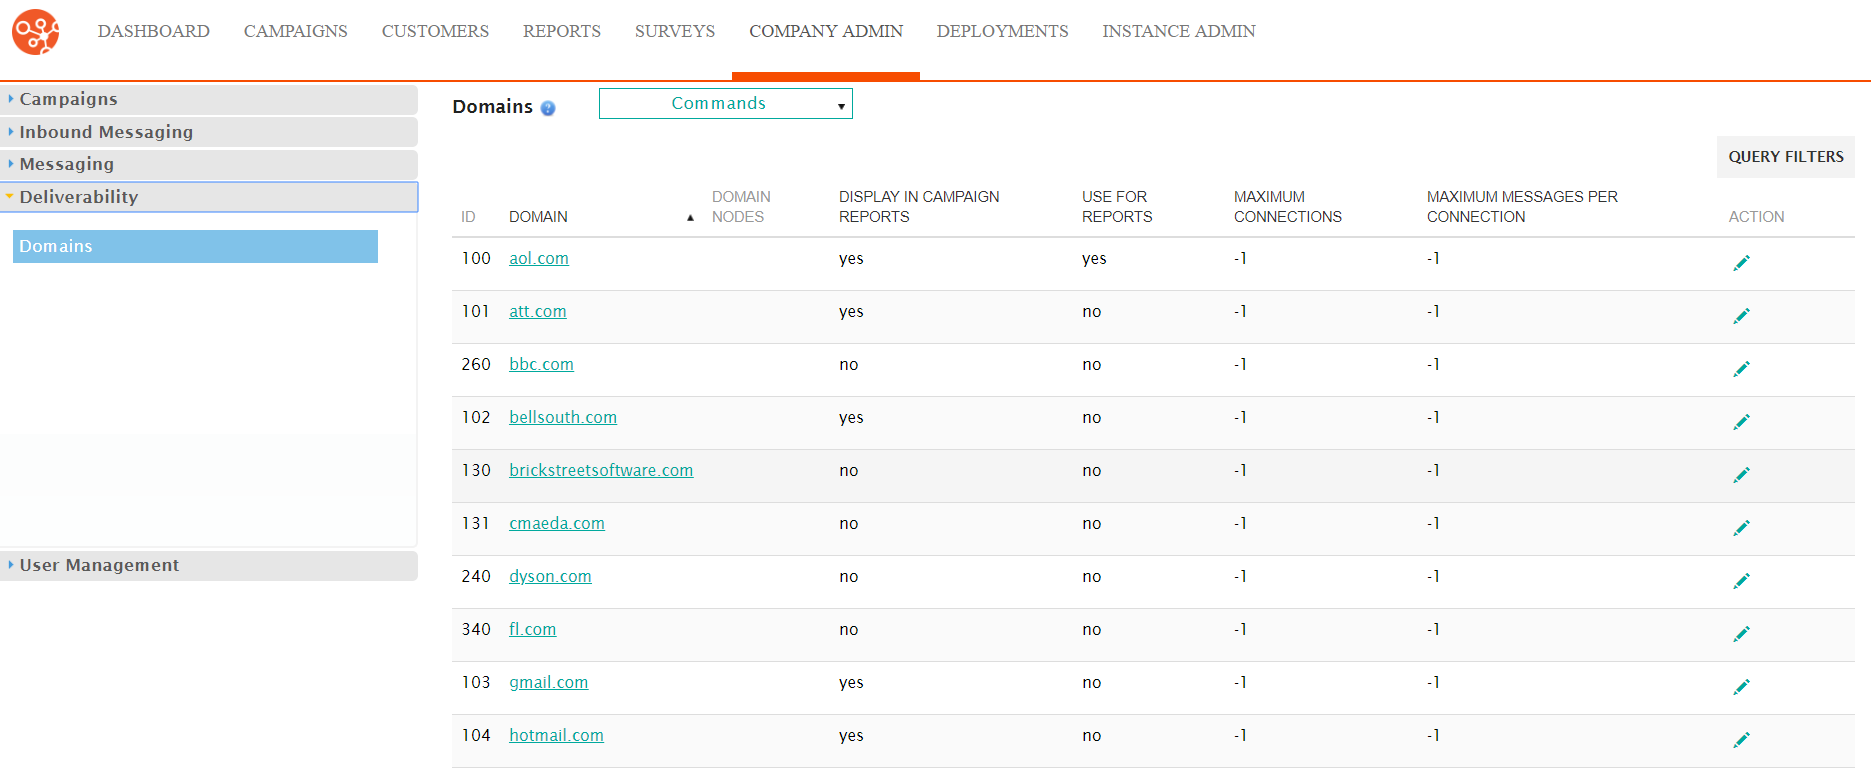Edit the hotmail.com domain row
Image resolution: width=1871 pixels, height=781 pixels.
click(x=1741, y=740)
